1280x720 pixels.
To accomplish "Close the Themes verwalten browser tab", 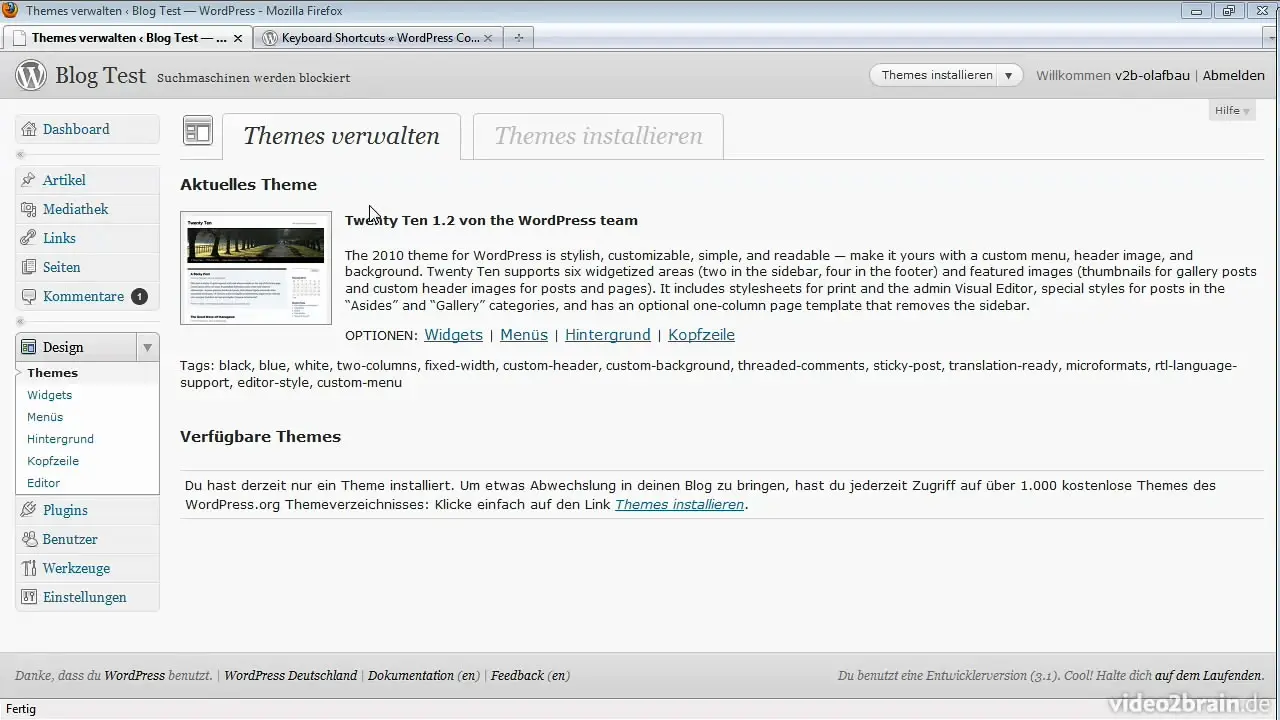I will coord(238,38).
